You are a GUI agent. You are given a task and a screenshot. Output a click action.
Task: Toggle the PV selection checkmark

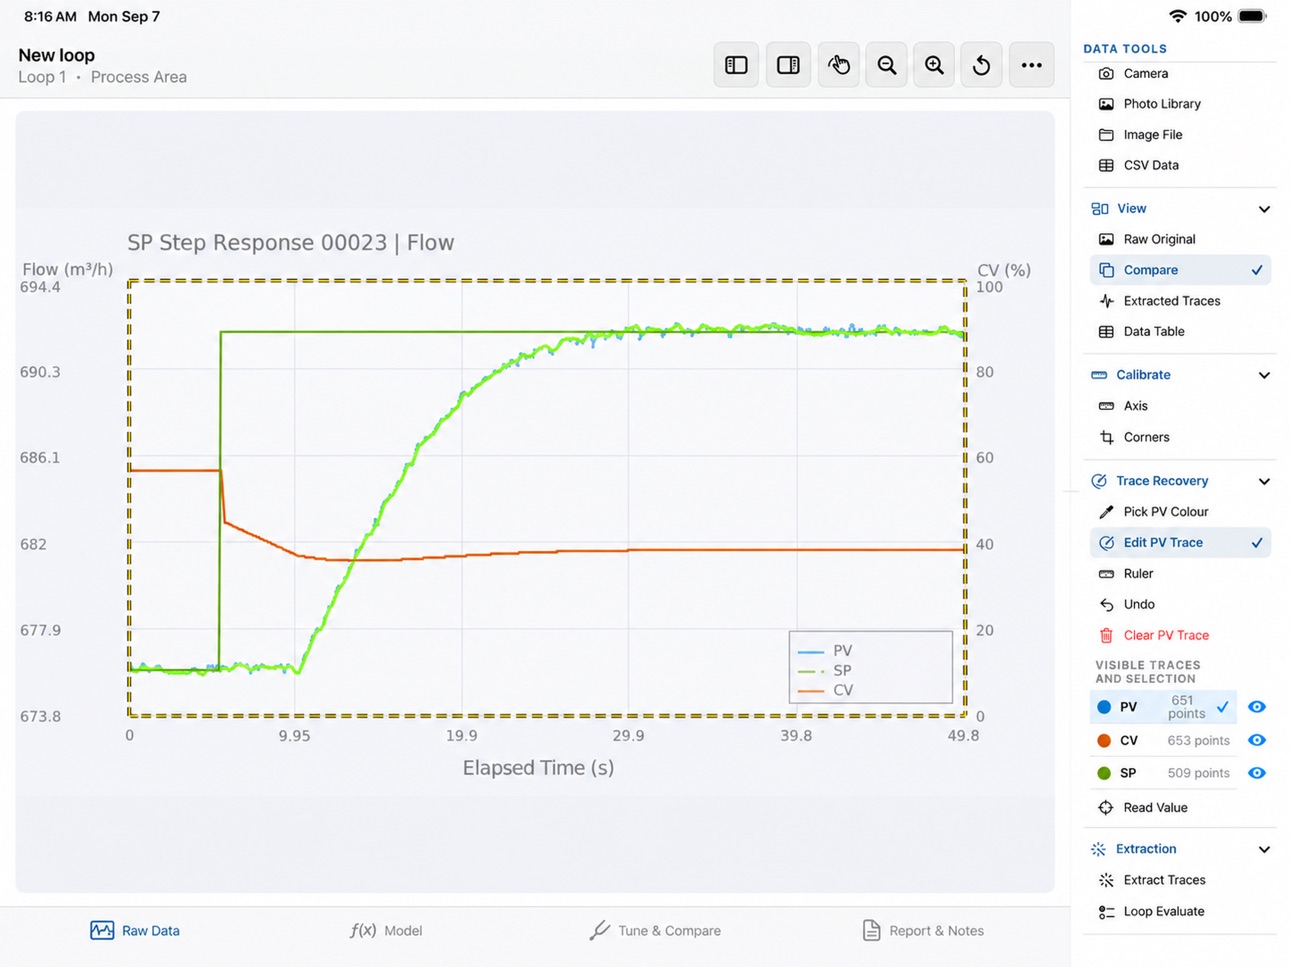[x=1222, y=707]
